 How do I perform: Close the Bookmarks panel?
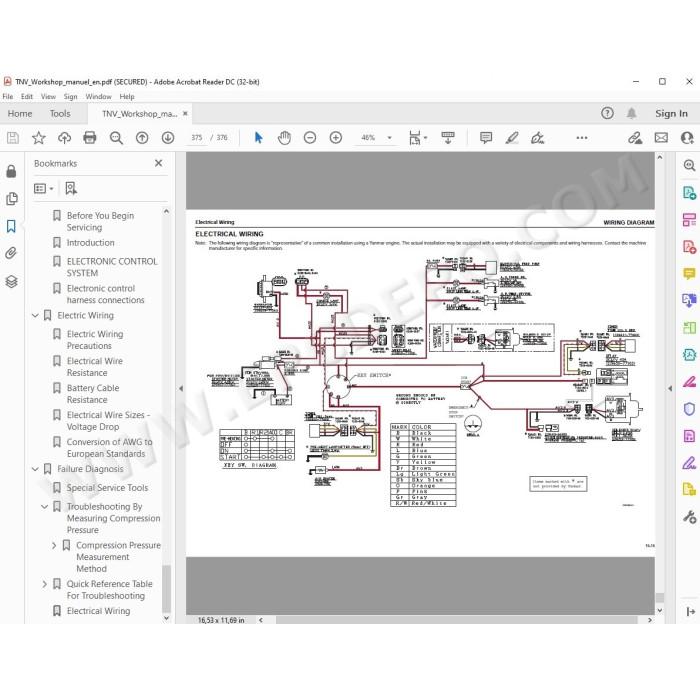click(x=158, y=163)
